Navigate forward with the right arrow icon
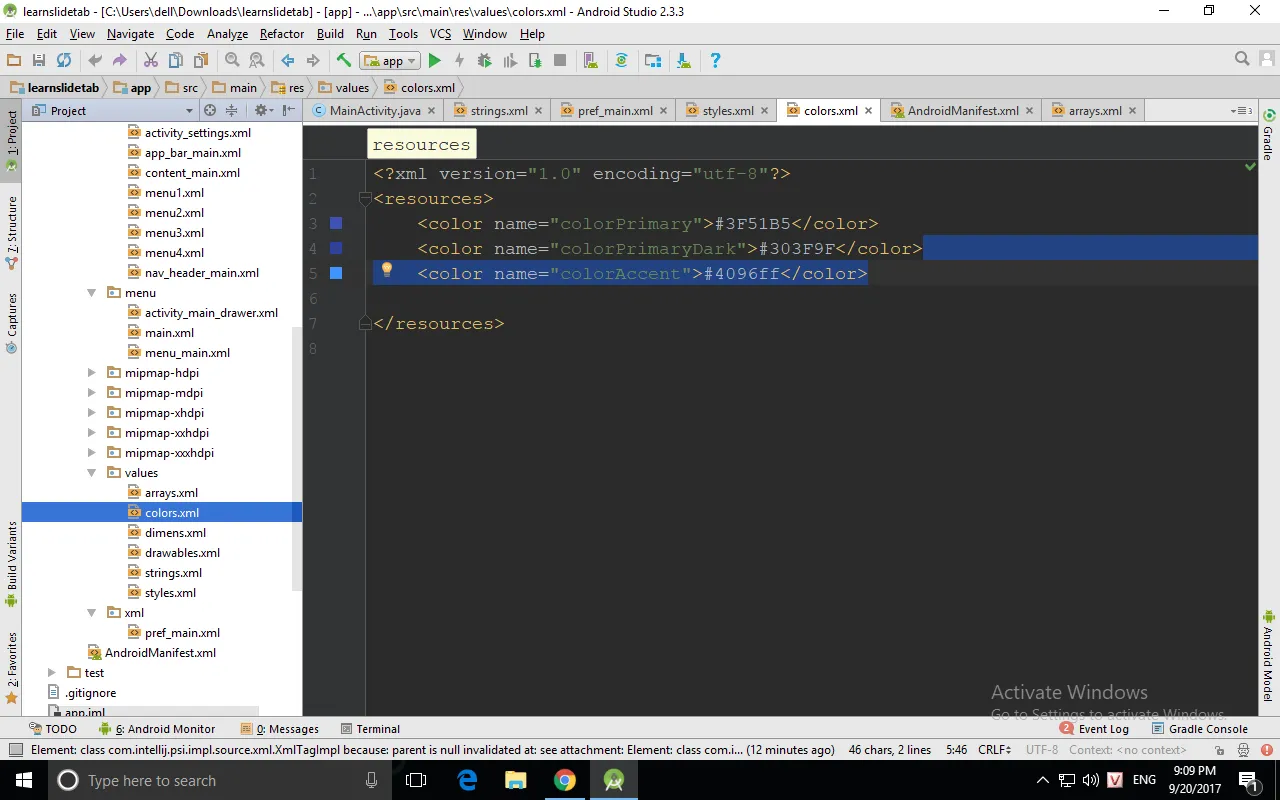 (313, 61)
